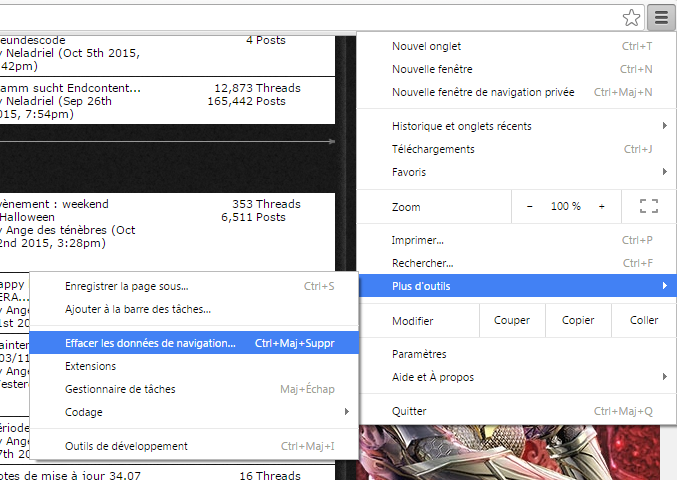Click the bookmark star icon

(631, 17)
